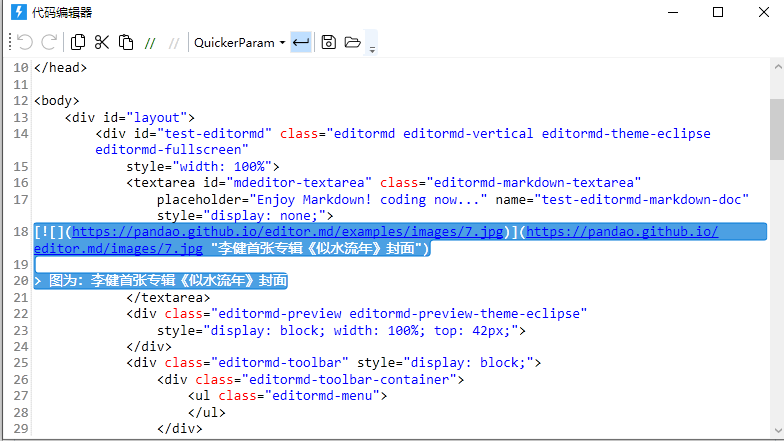Click line number 29 in gutter
The image size is (784, 441).
point(20,428)
